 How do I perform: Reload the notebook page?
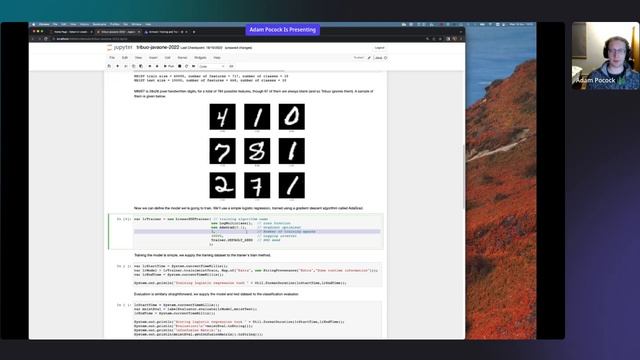click(x=46, y=39)
